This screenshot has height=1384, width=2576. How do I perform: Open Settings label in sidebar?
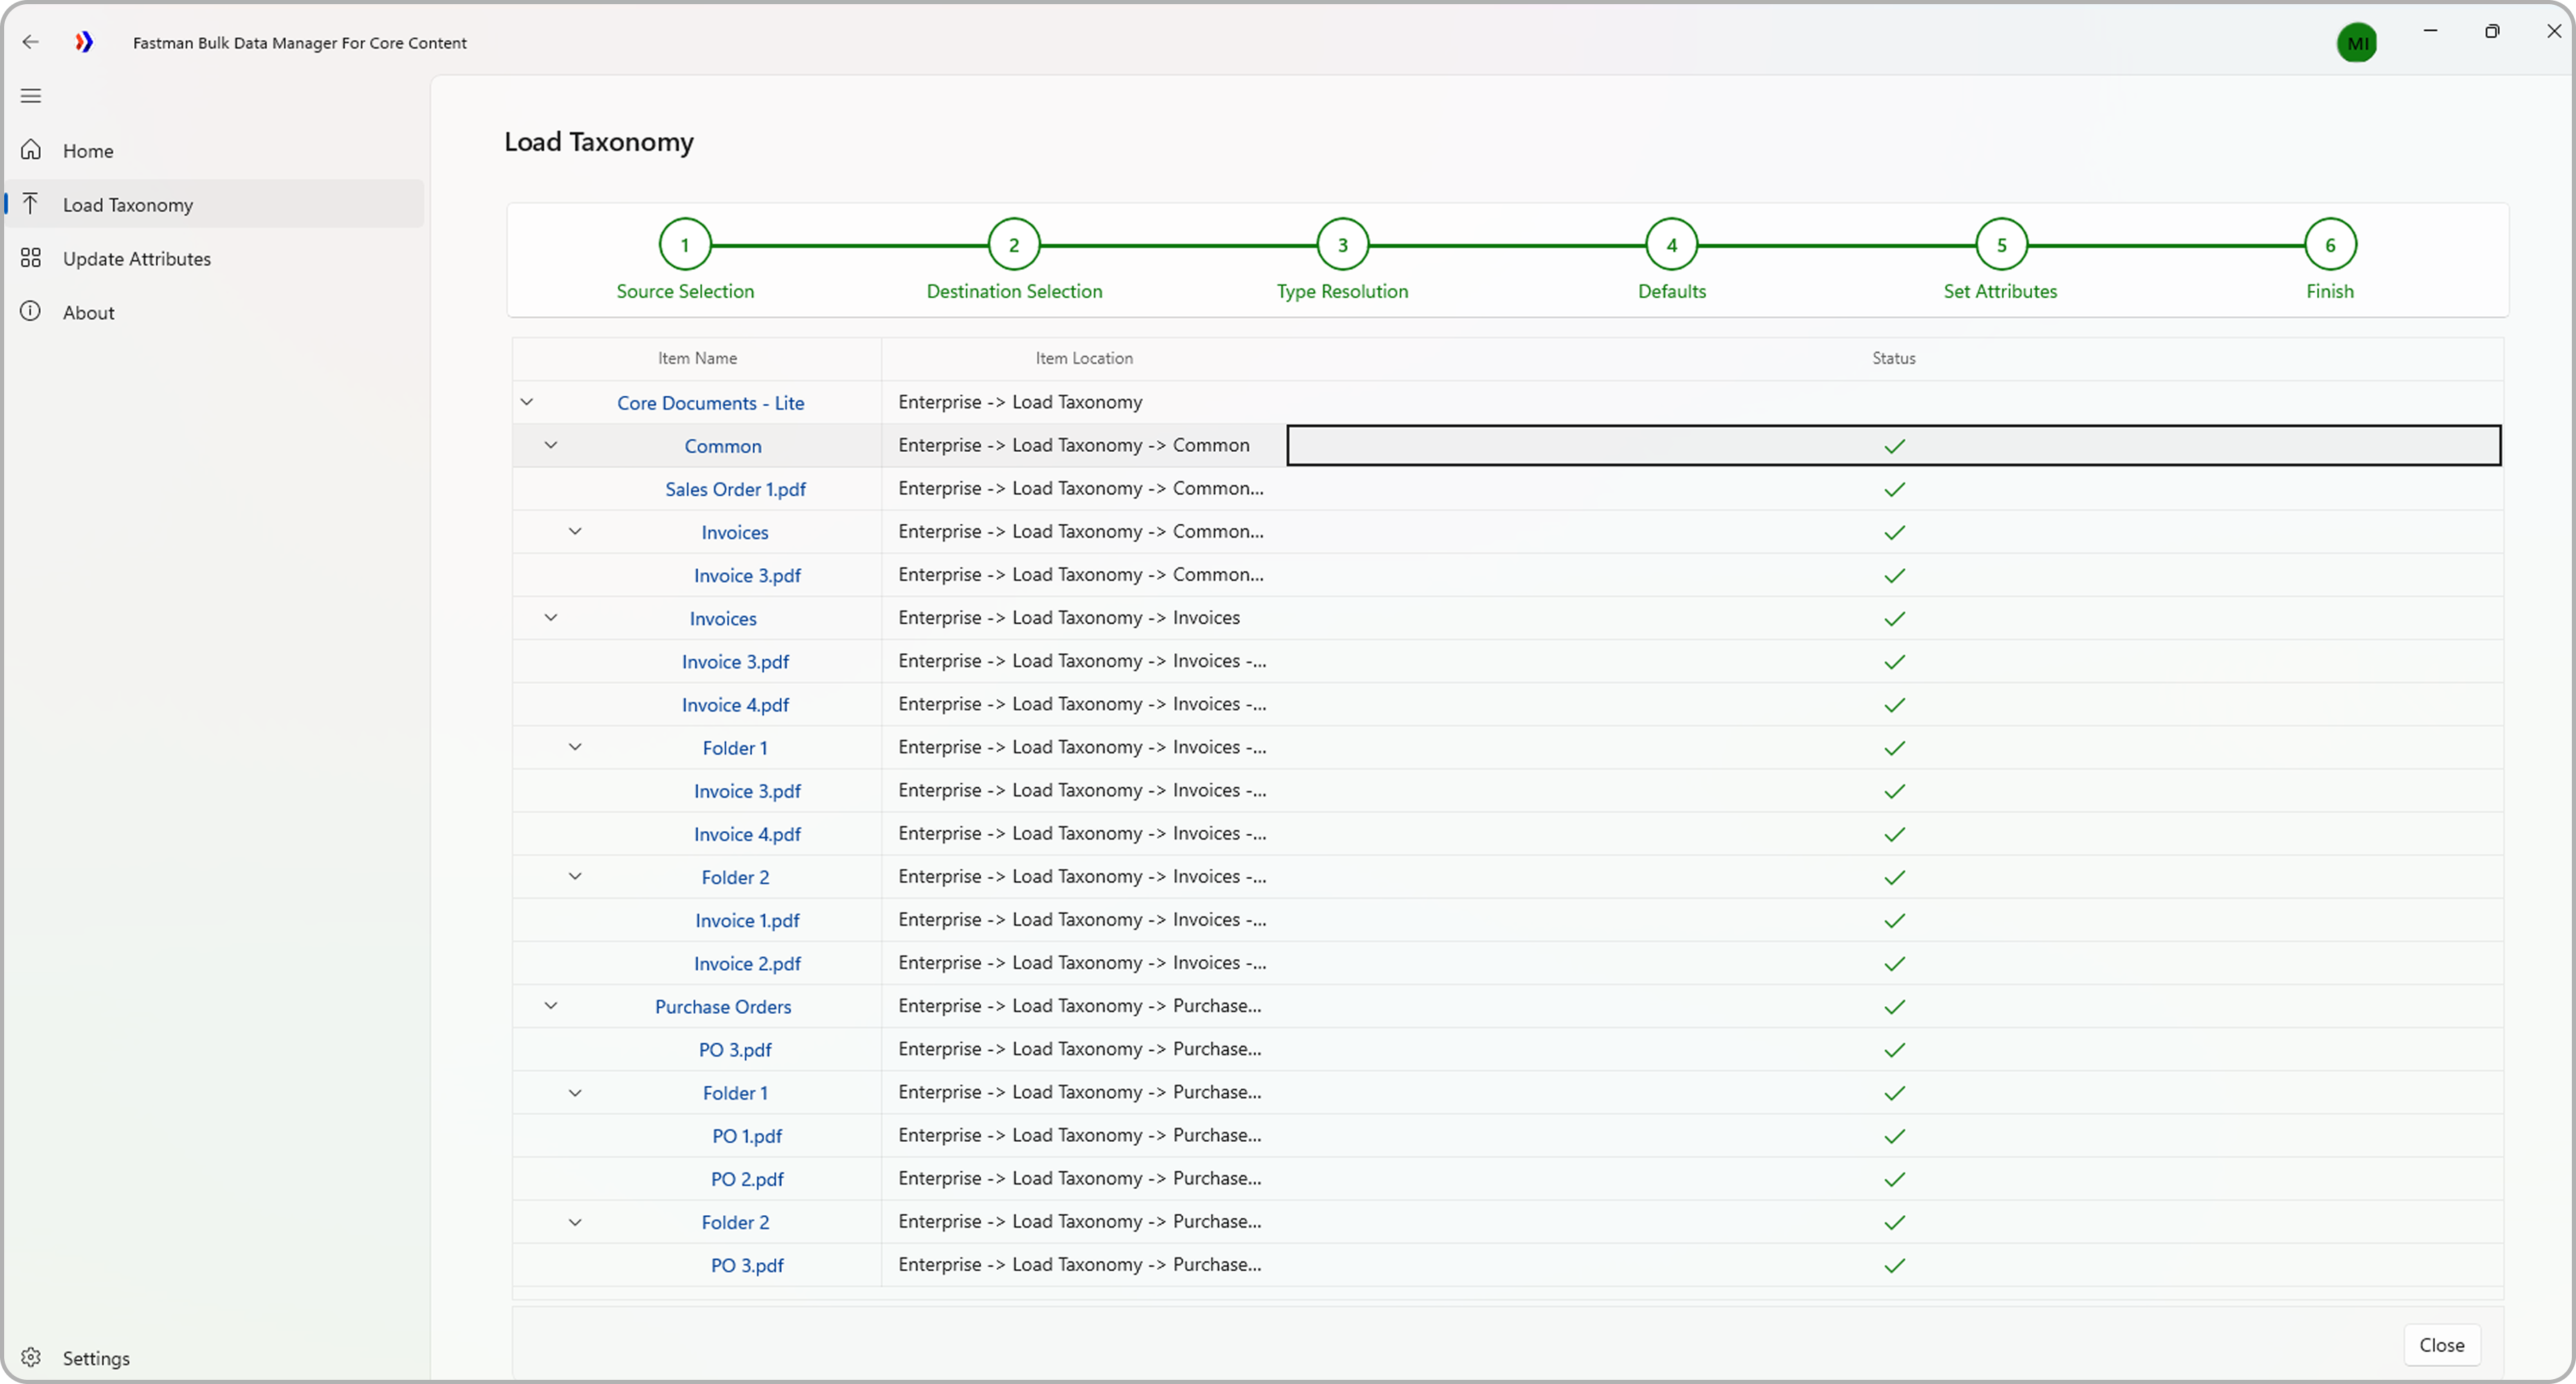coord(96,1358)
